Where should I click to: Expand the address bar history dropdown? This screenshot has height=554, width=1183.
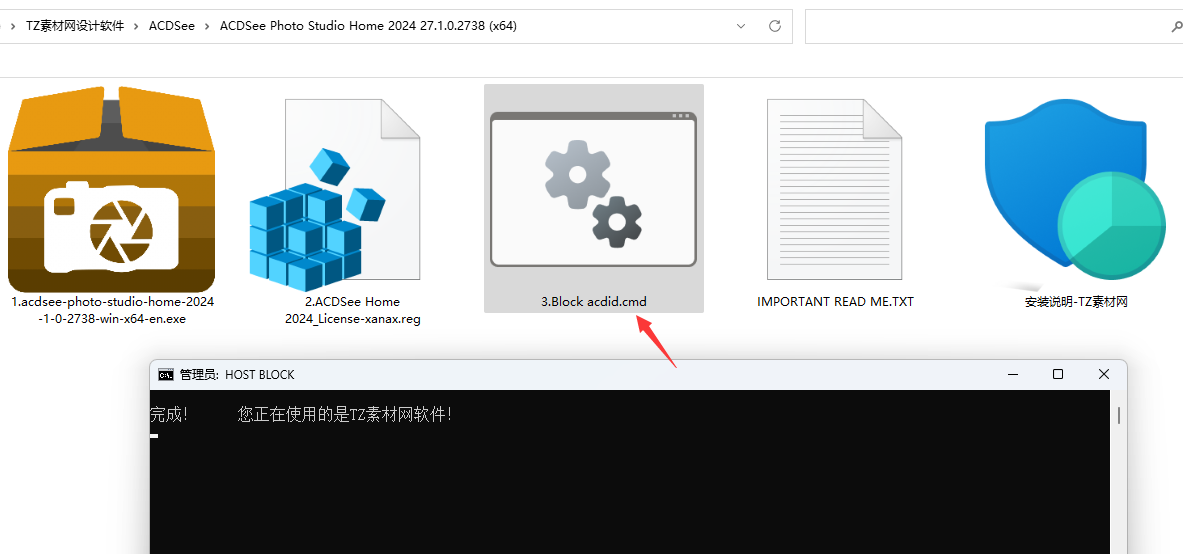pyautogui.click(x=741, y=26)
